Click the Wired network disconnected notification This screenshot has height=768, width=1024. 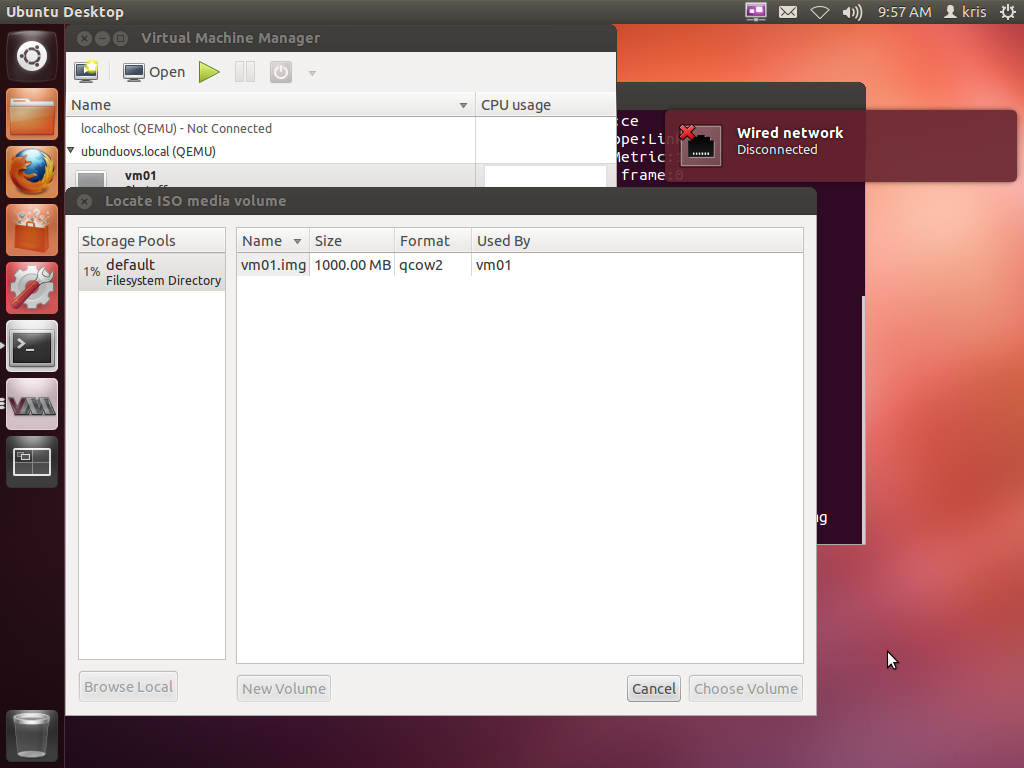840,146
